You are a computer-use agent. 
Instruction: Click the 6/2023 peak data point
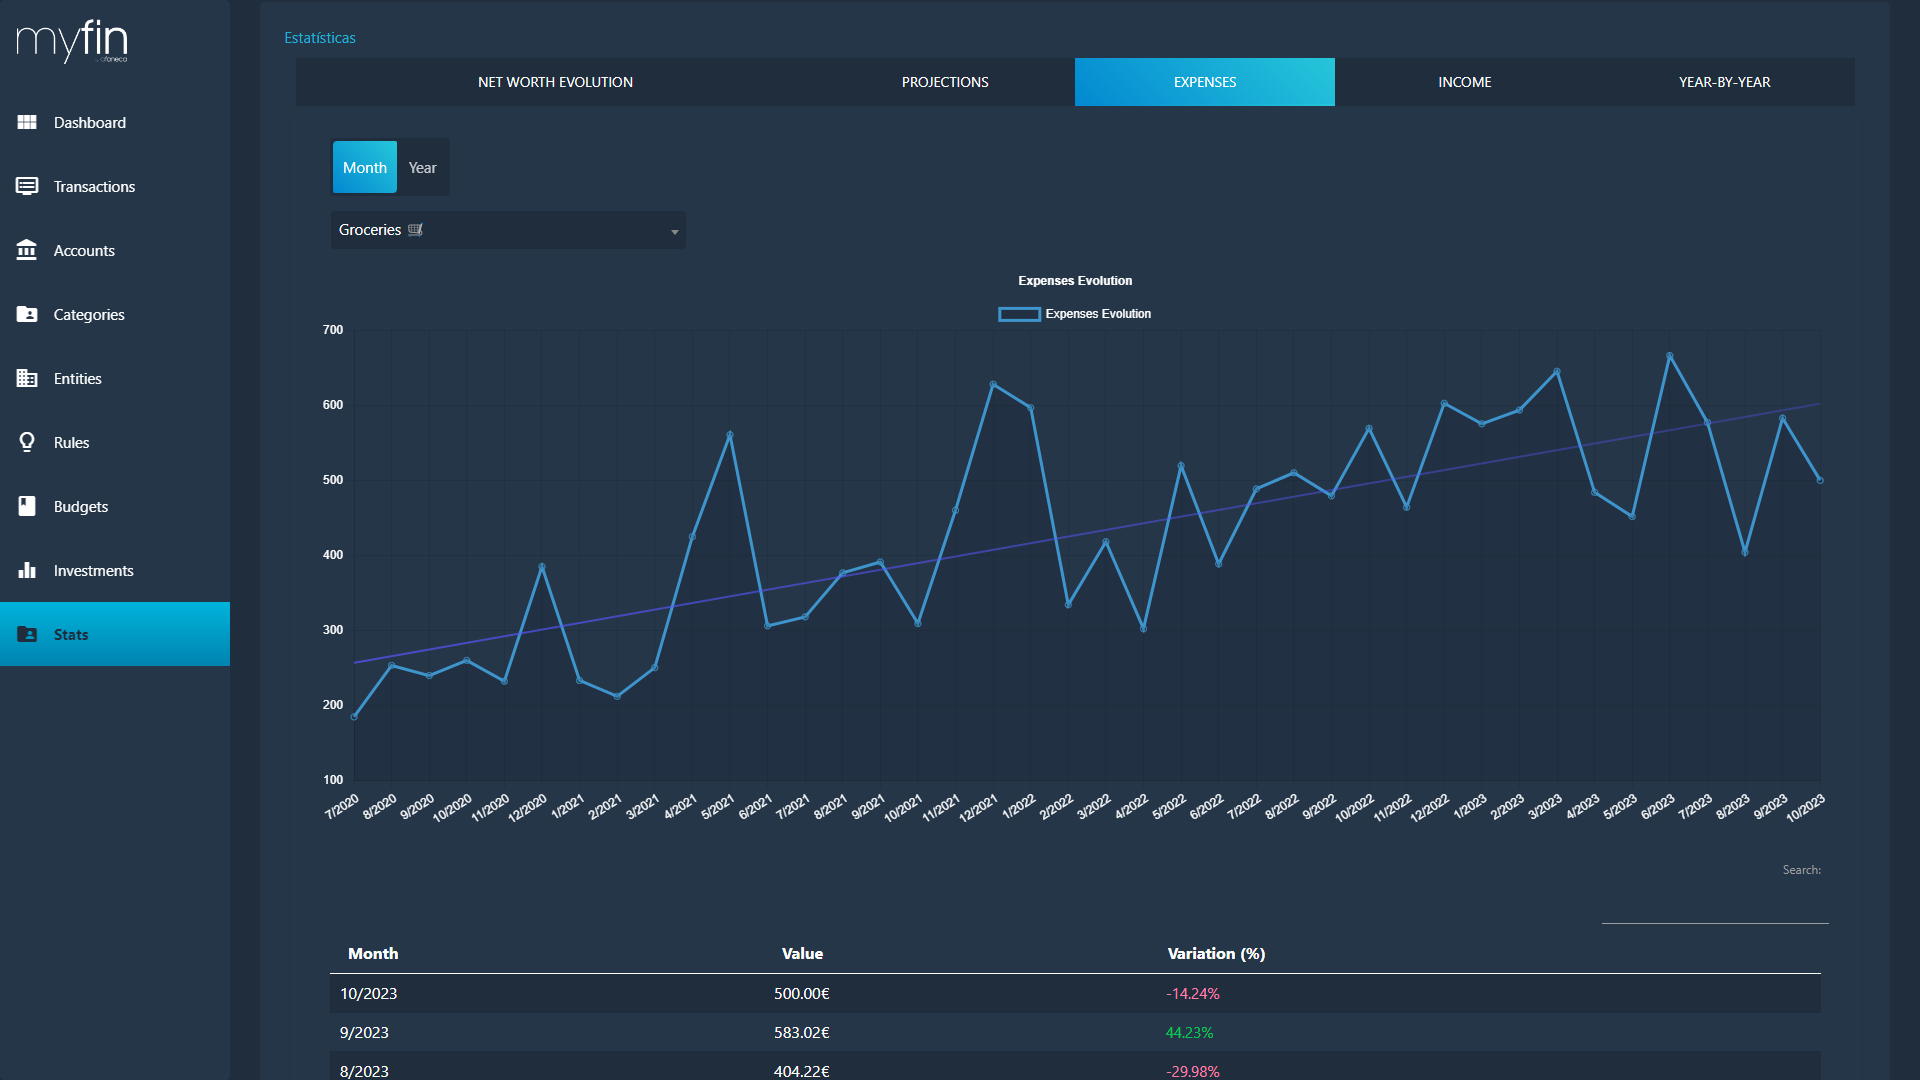[x=1670, y=355]
